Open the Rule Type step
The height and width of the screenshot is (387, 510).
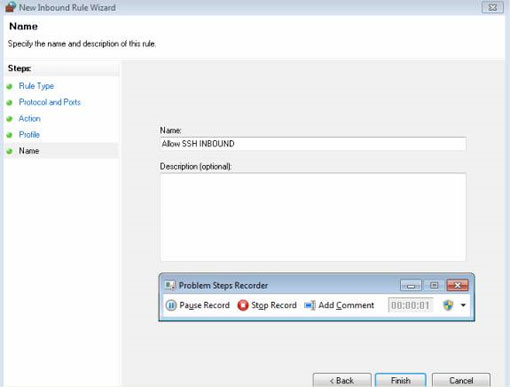(x=36, y=86)
